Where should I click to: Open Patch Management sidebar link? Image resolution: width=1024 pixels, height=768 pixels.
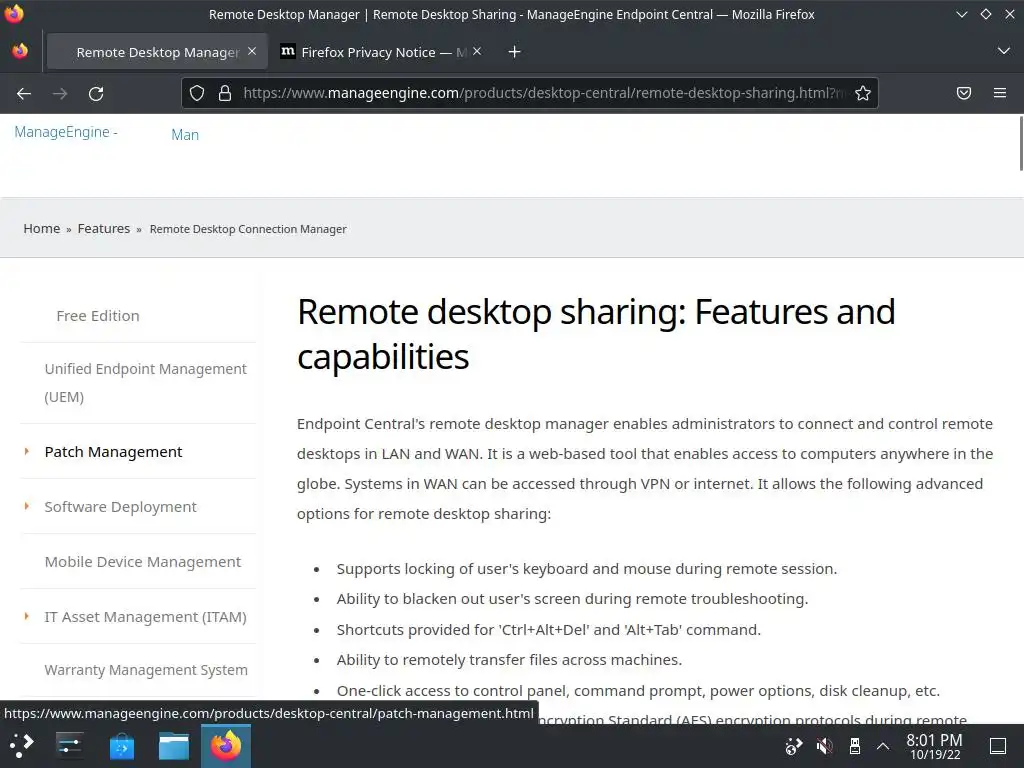click(114, 452)
